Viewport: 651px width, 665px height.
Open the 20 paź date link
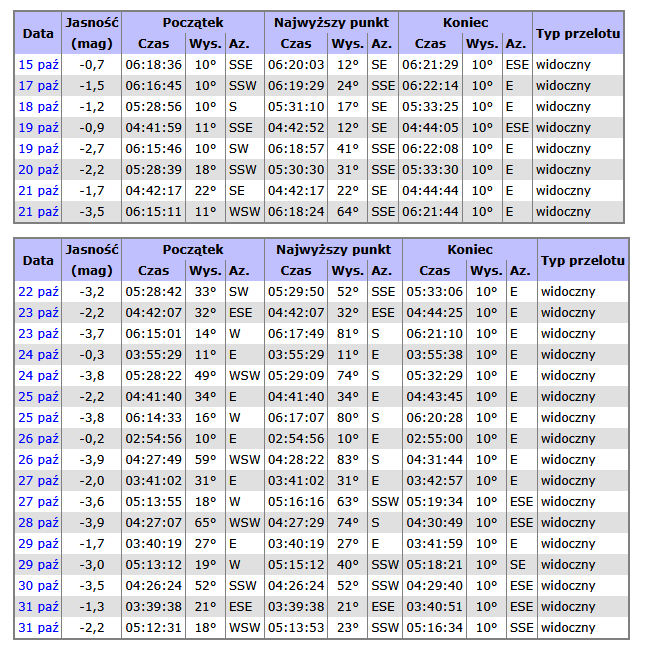pos(38,169)
